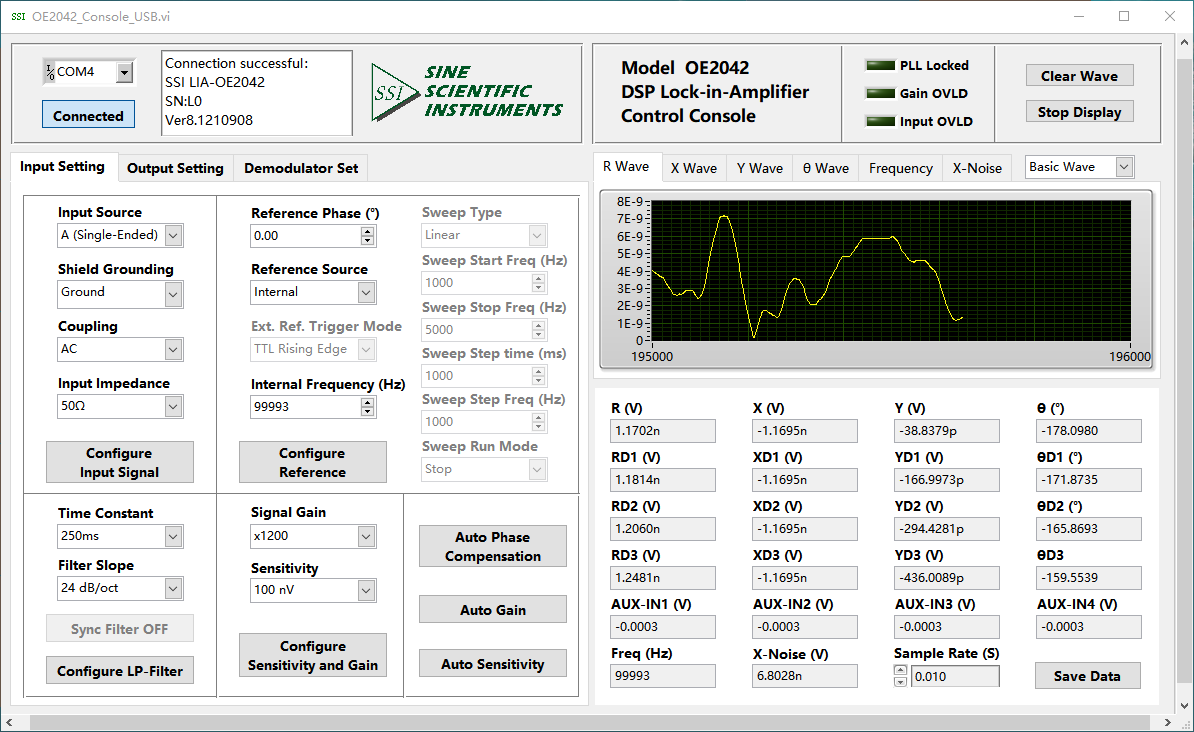Click the Y (V) readout field
The image size is (1194, 732).
pyautogui.click(x=947, y=431)
